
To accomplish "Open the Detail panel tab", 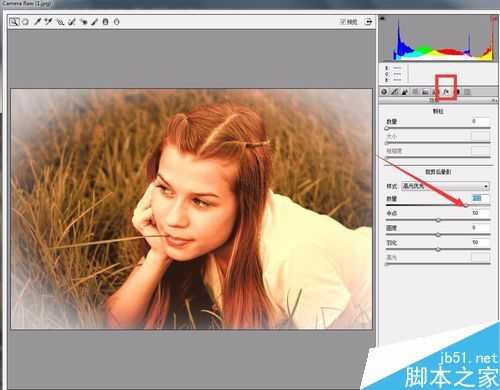I will click(405, 92).
